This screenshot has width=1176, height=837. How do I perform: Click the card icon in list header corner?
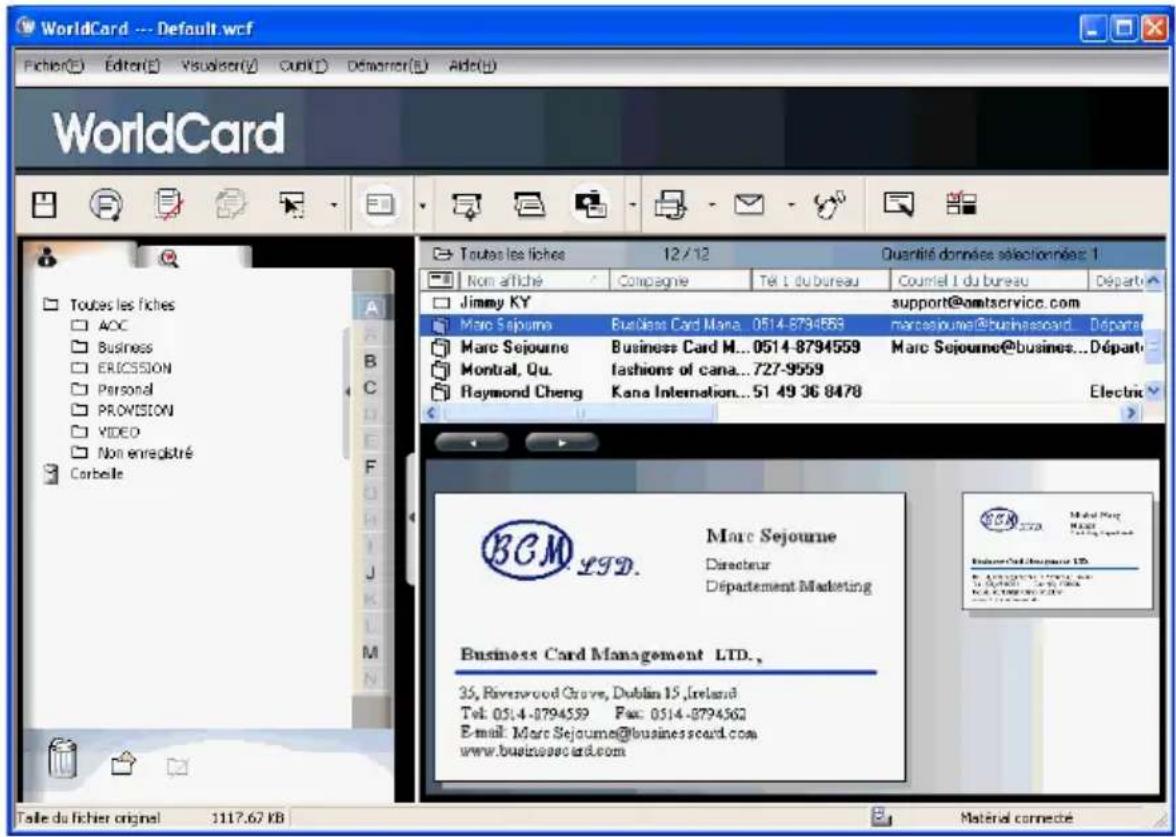point(439,281)
